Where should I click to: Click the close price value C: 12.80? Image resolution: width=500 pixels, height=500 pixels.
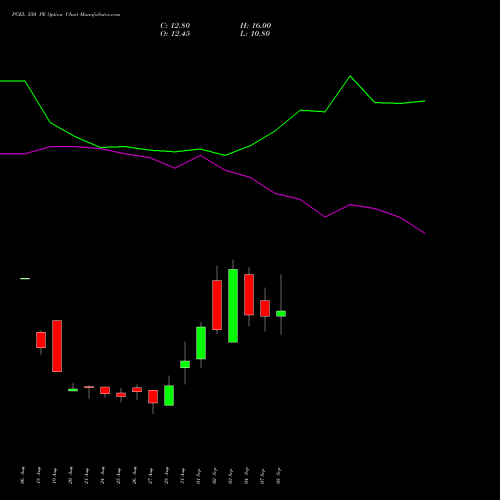pyautogui.click(x=175, y=26)
